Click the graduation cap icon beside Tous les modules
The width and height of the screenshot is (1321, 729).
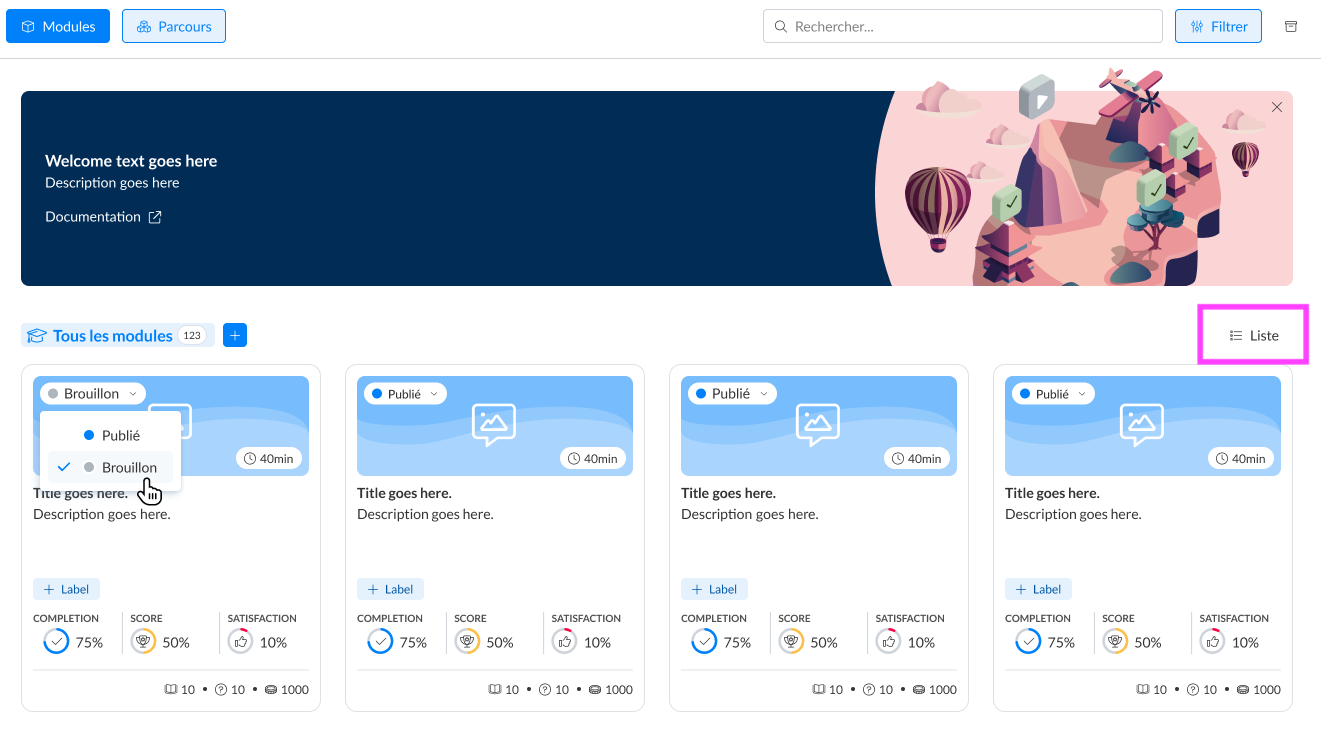(37, 336)
